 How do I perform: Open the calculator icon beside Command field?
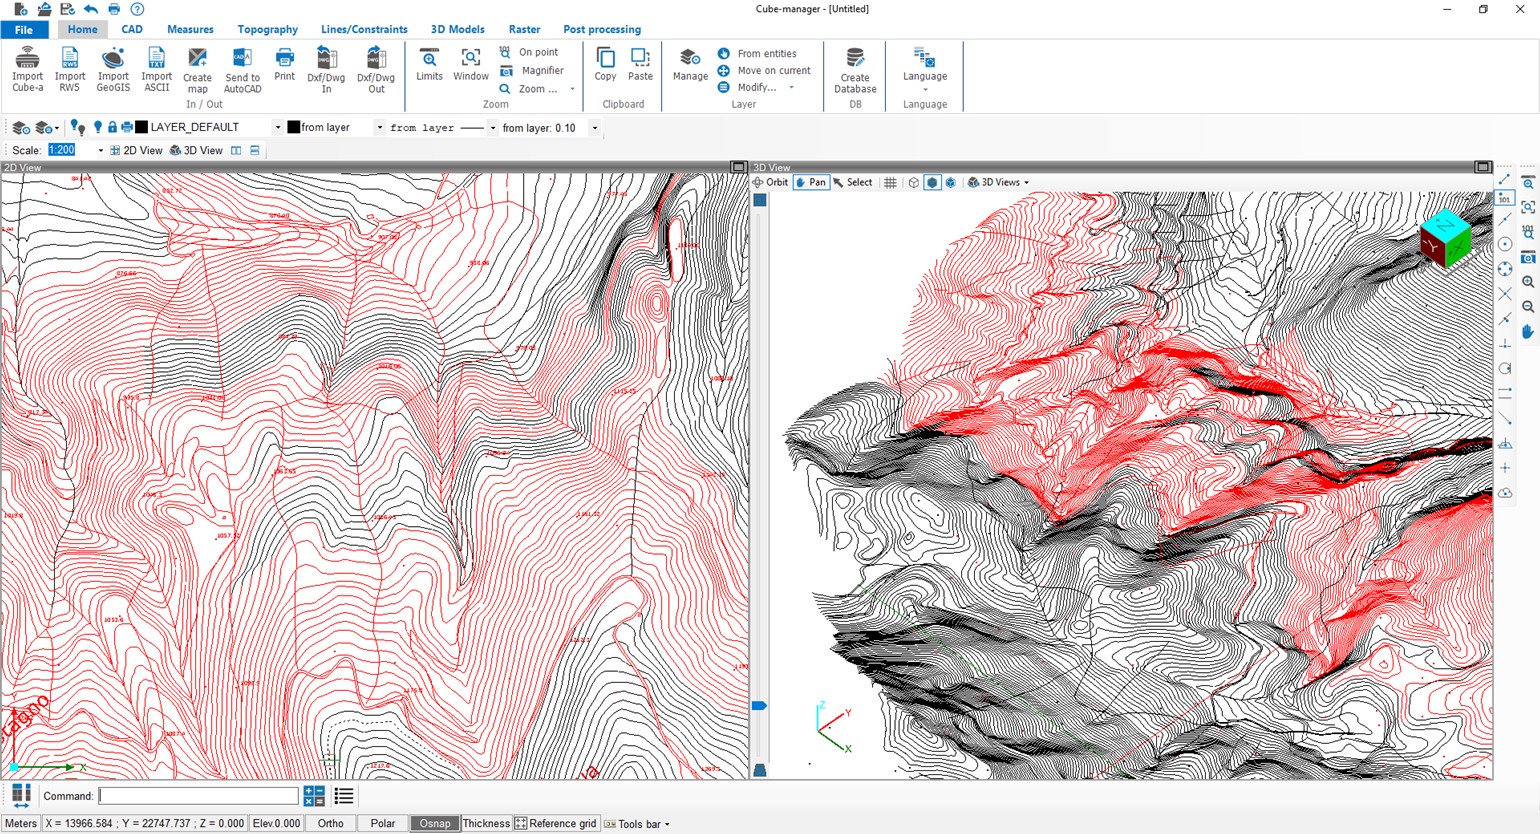[314, 796]
